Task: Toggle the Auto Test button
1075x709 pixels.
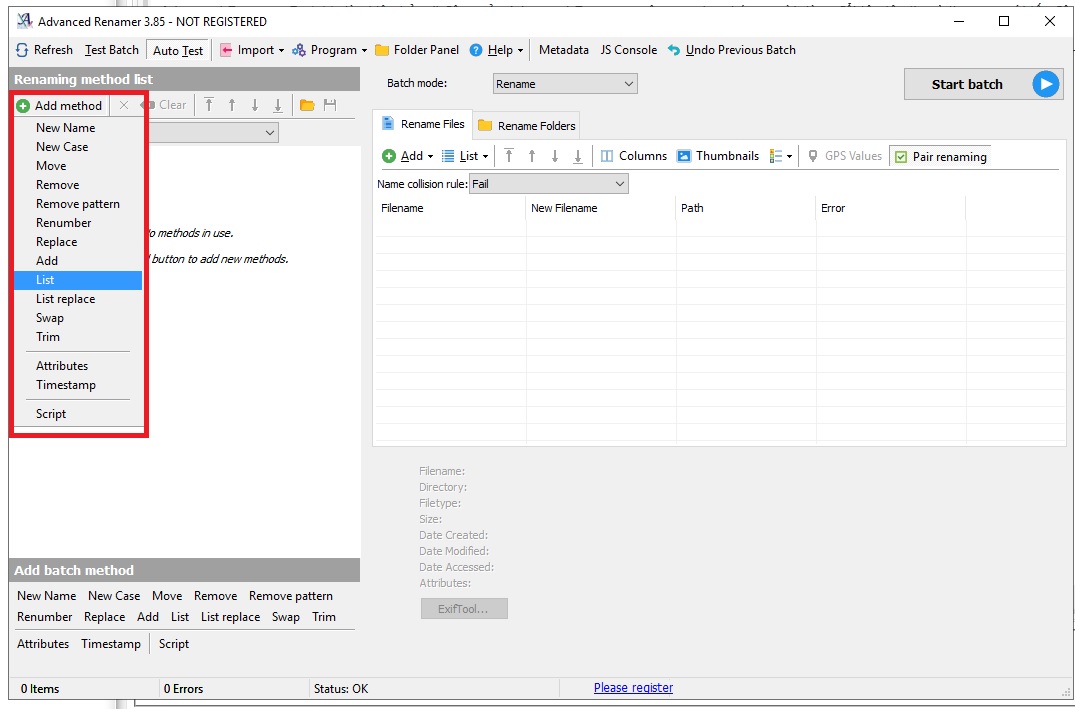Action: pyautogui.click(x=178, y=51)
